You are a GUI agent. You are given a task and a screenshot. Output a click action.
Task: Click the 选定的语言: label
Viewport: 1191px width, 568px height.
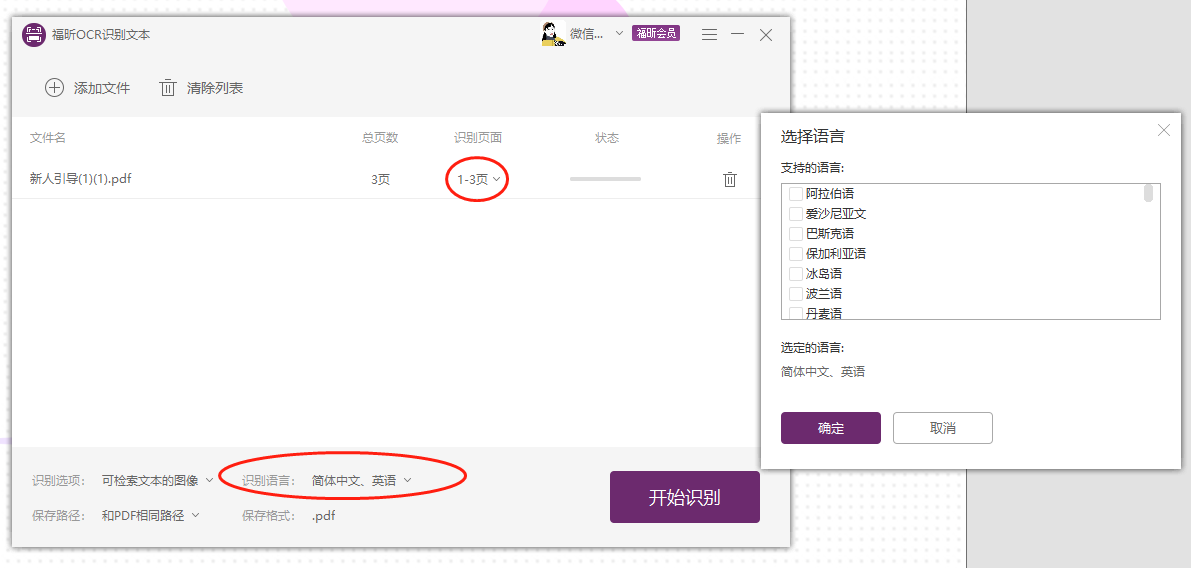pos(813,348)
